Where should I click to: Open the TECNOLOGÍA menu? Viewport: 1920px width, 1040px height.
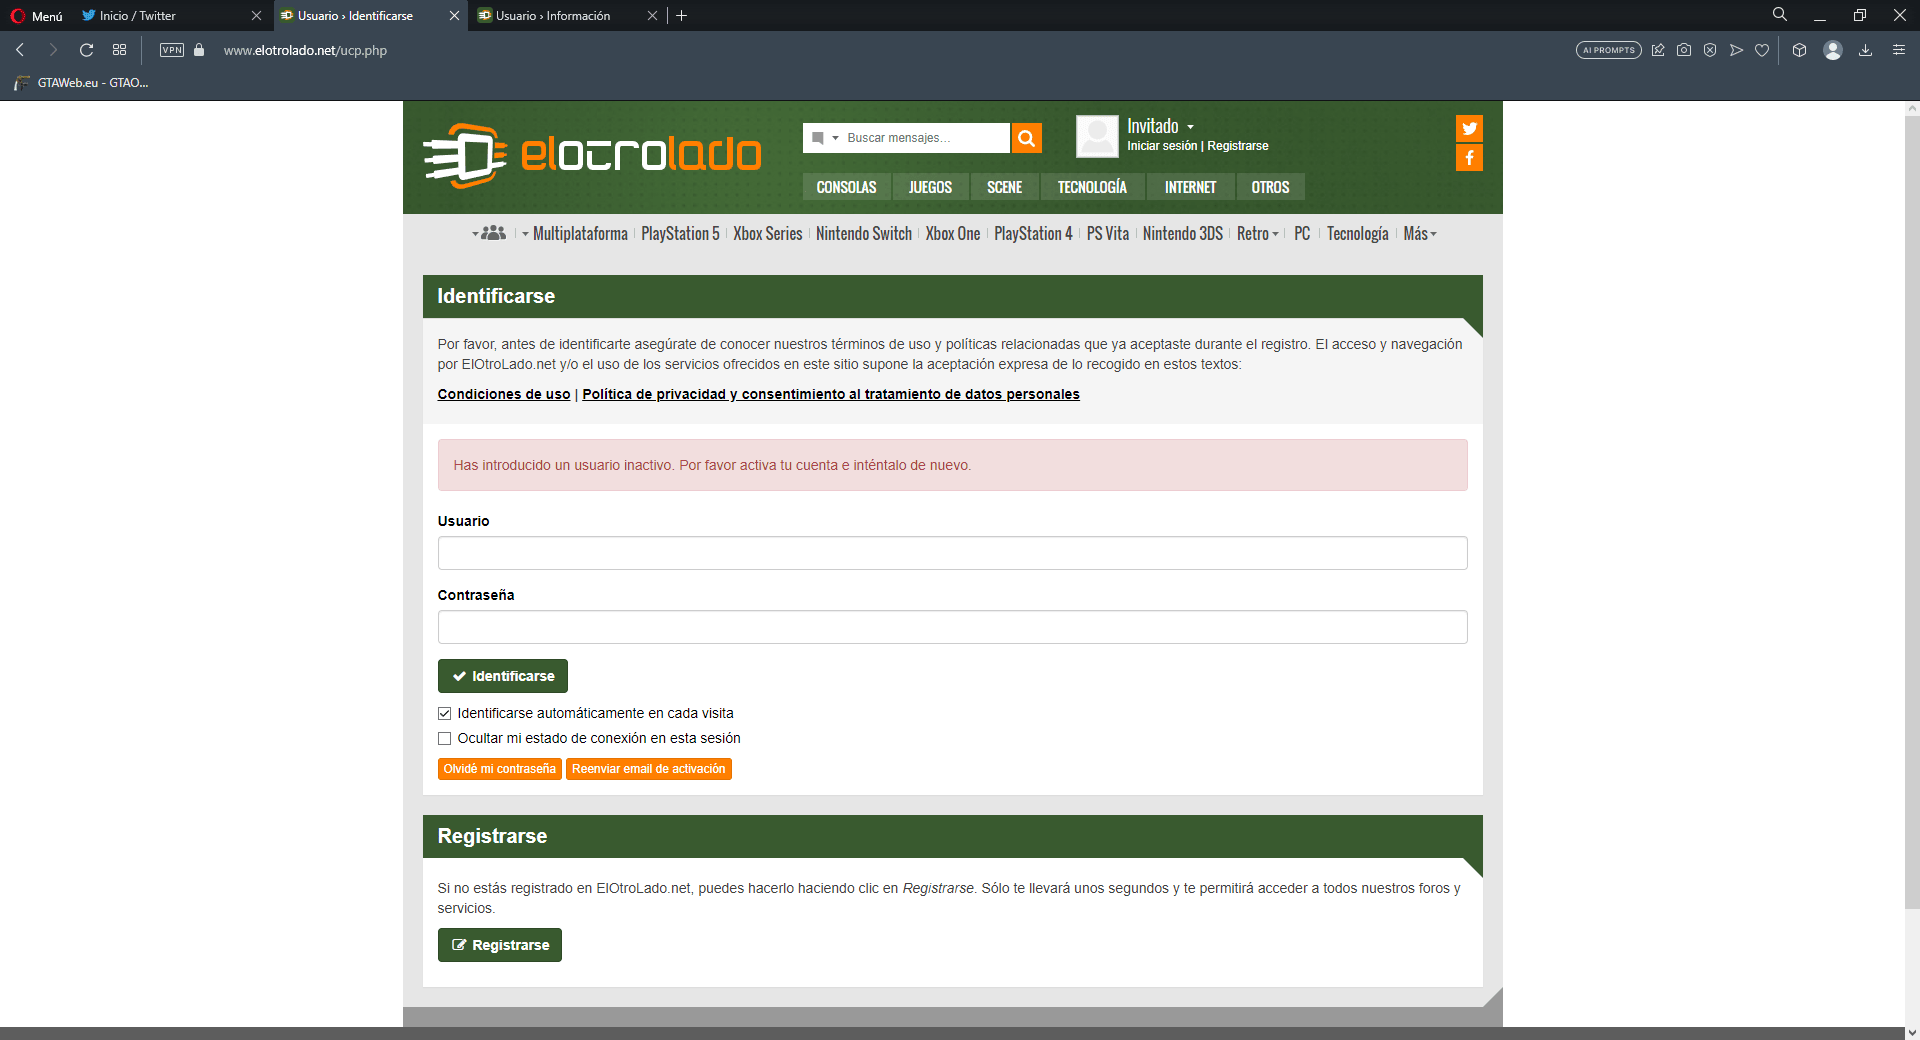pos(1092,187)
